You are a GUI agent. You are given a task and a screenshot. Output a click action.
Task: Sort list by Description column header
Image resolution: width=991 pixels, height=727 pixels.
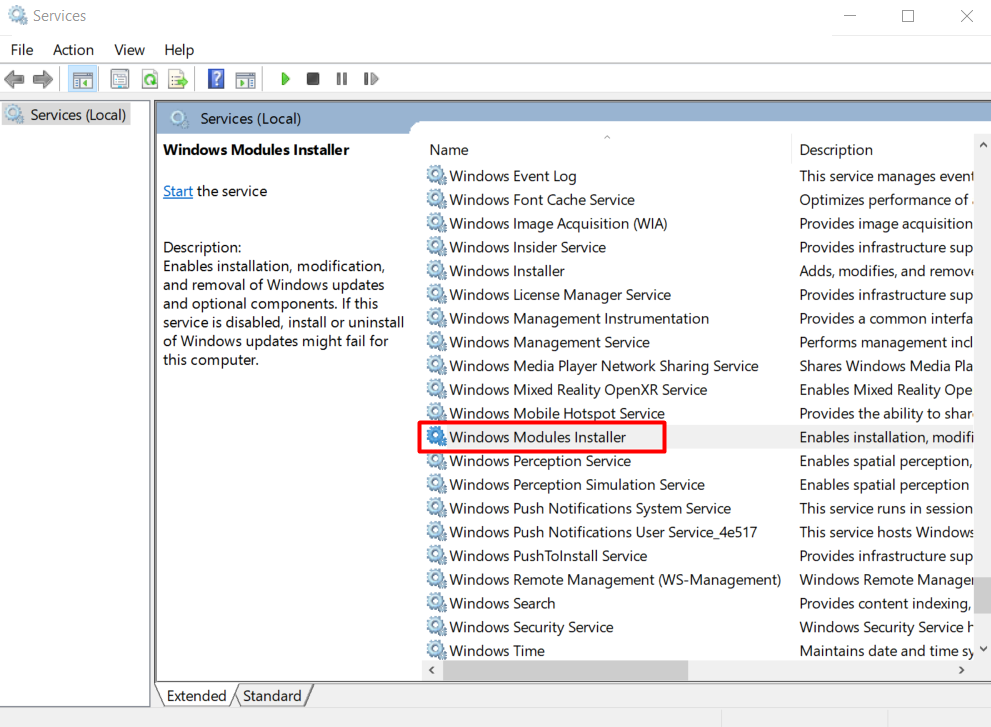[x=836, y=150]
